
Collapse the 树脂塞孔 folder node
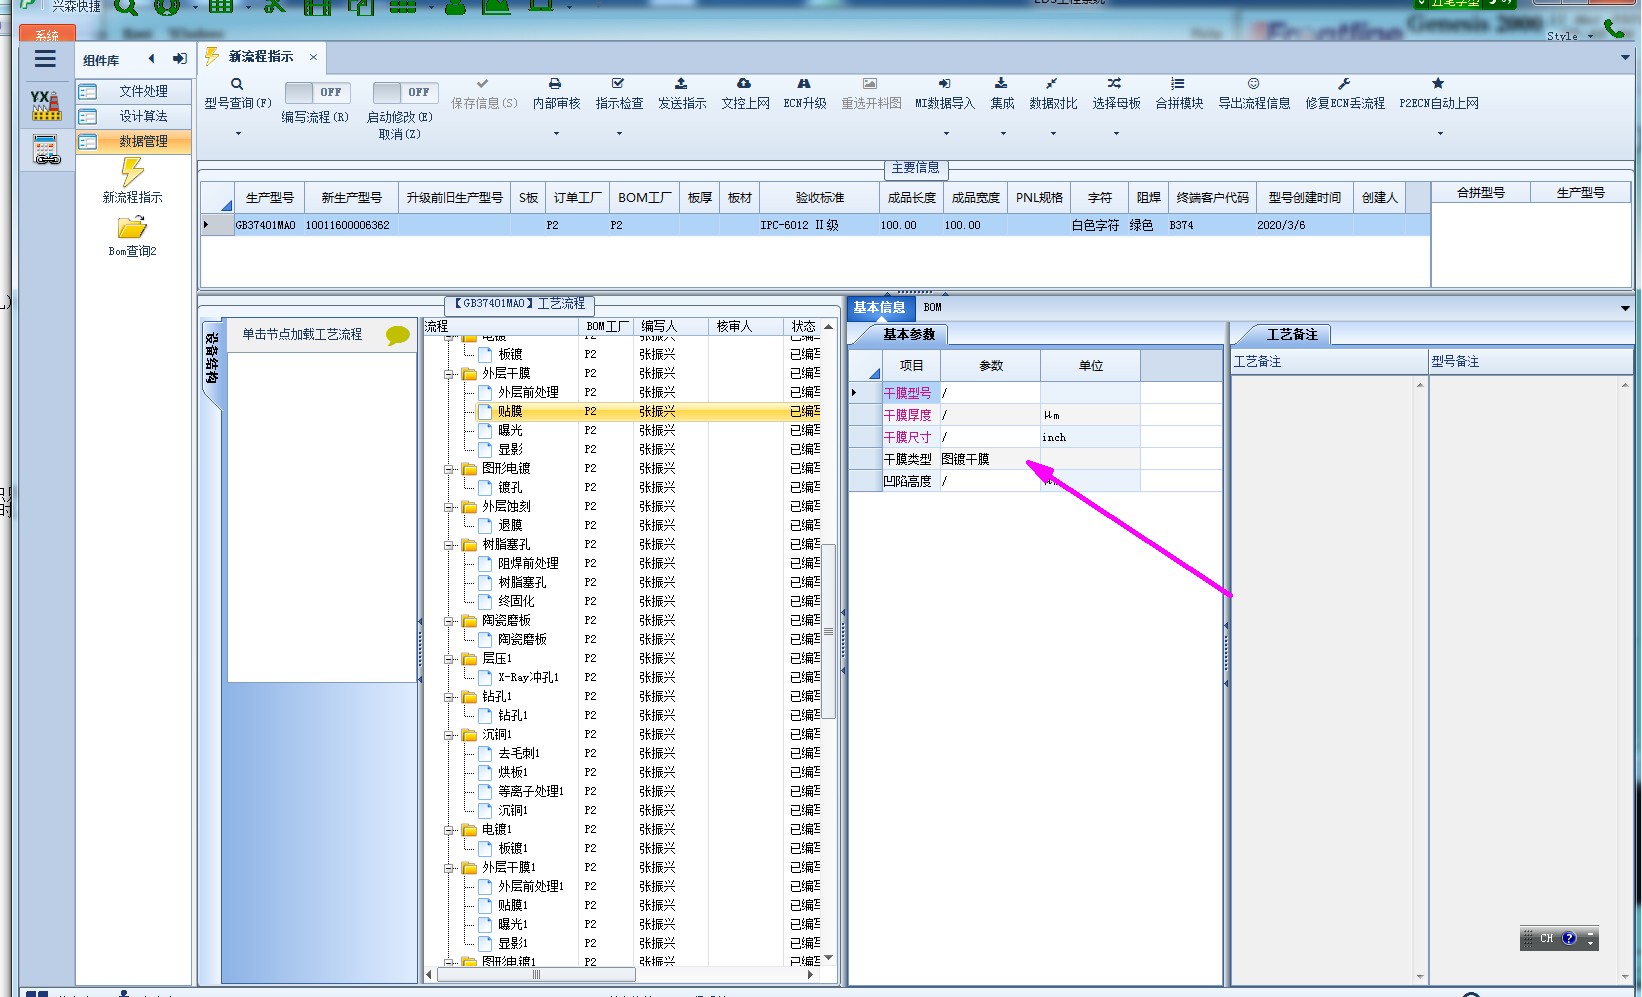450,545
